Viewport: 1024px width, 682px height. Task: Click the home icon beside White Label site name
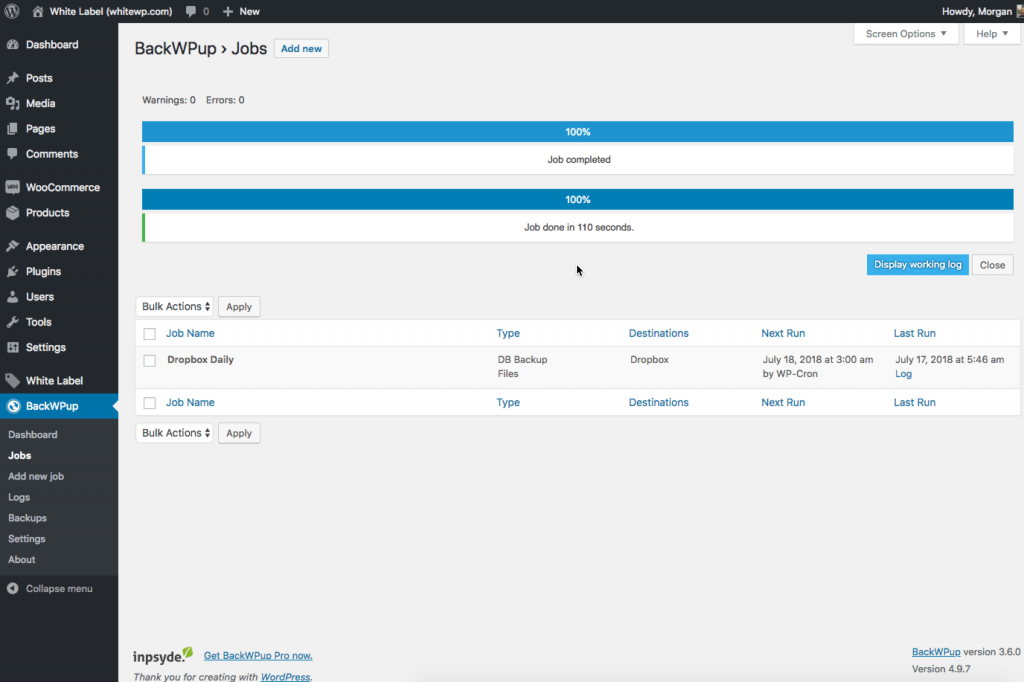[x=38, y=11]
